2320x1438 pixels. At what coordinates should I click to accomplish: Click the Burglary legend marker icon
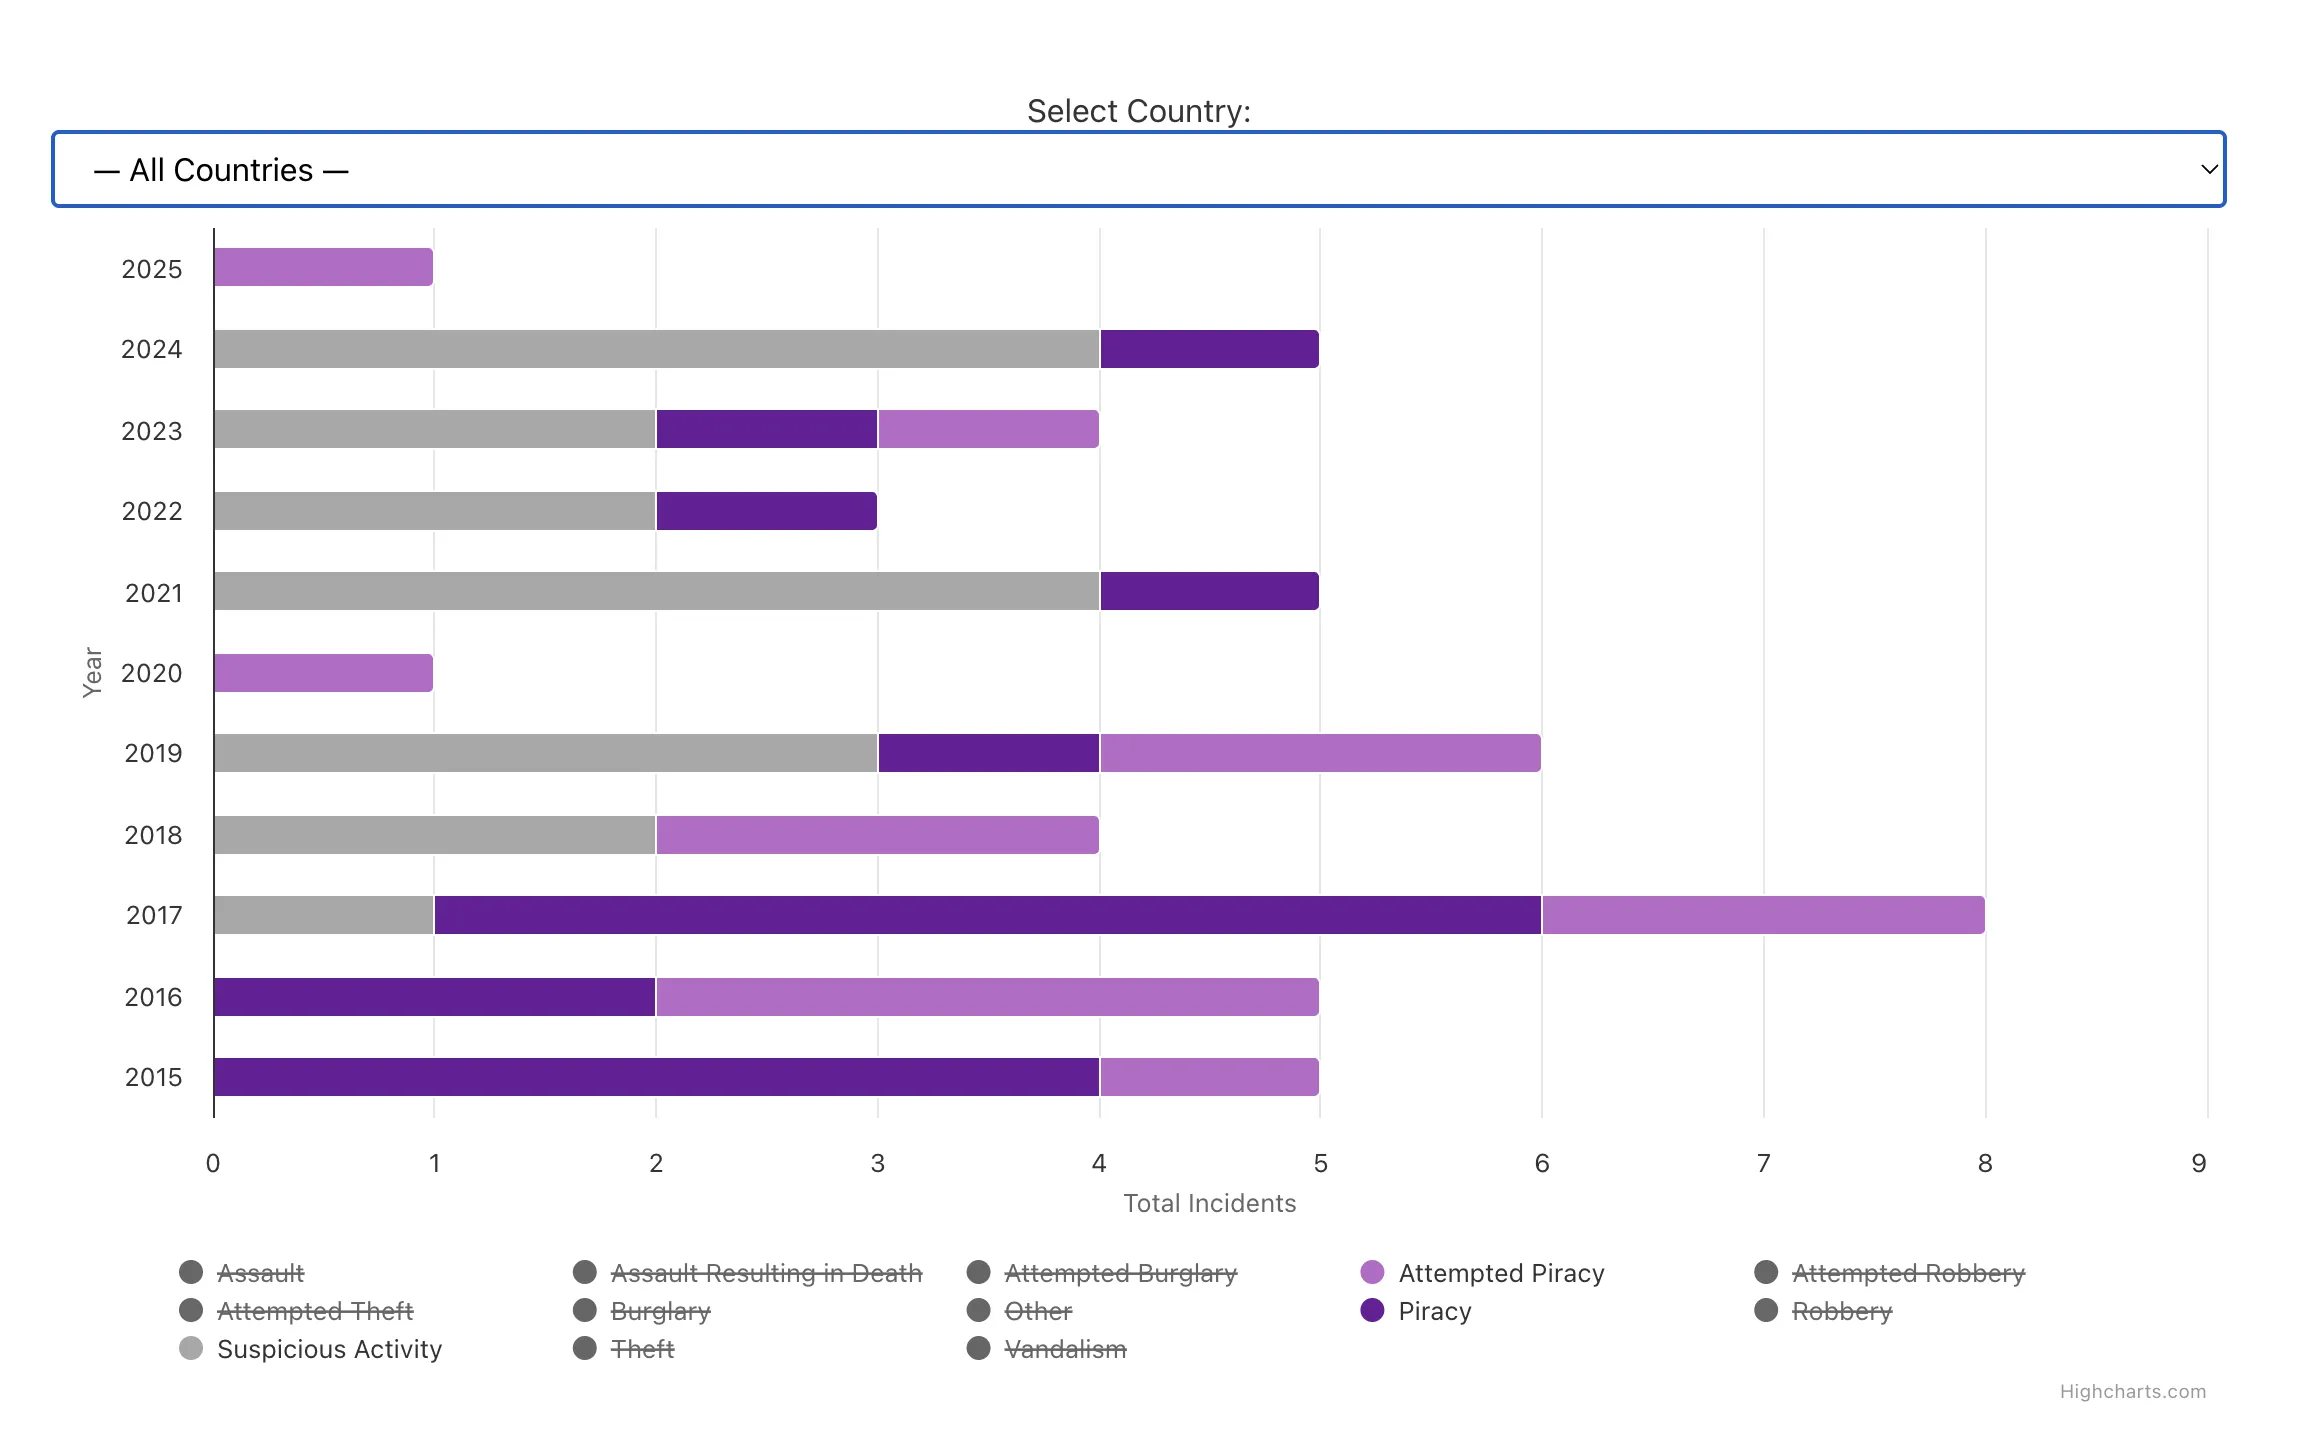584,1311
